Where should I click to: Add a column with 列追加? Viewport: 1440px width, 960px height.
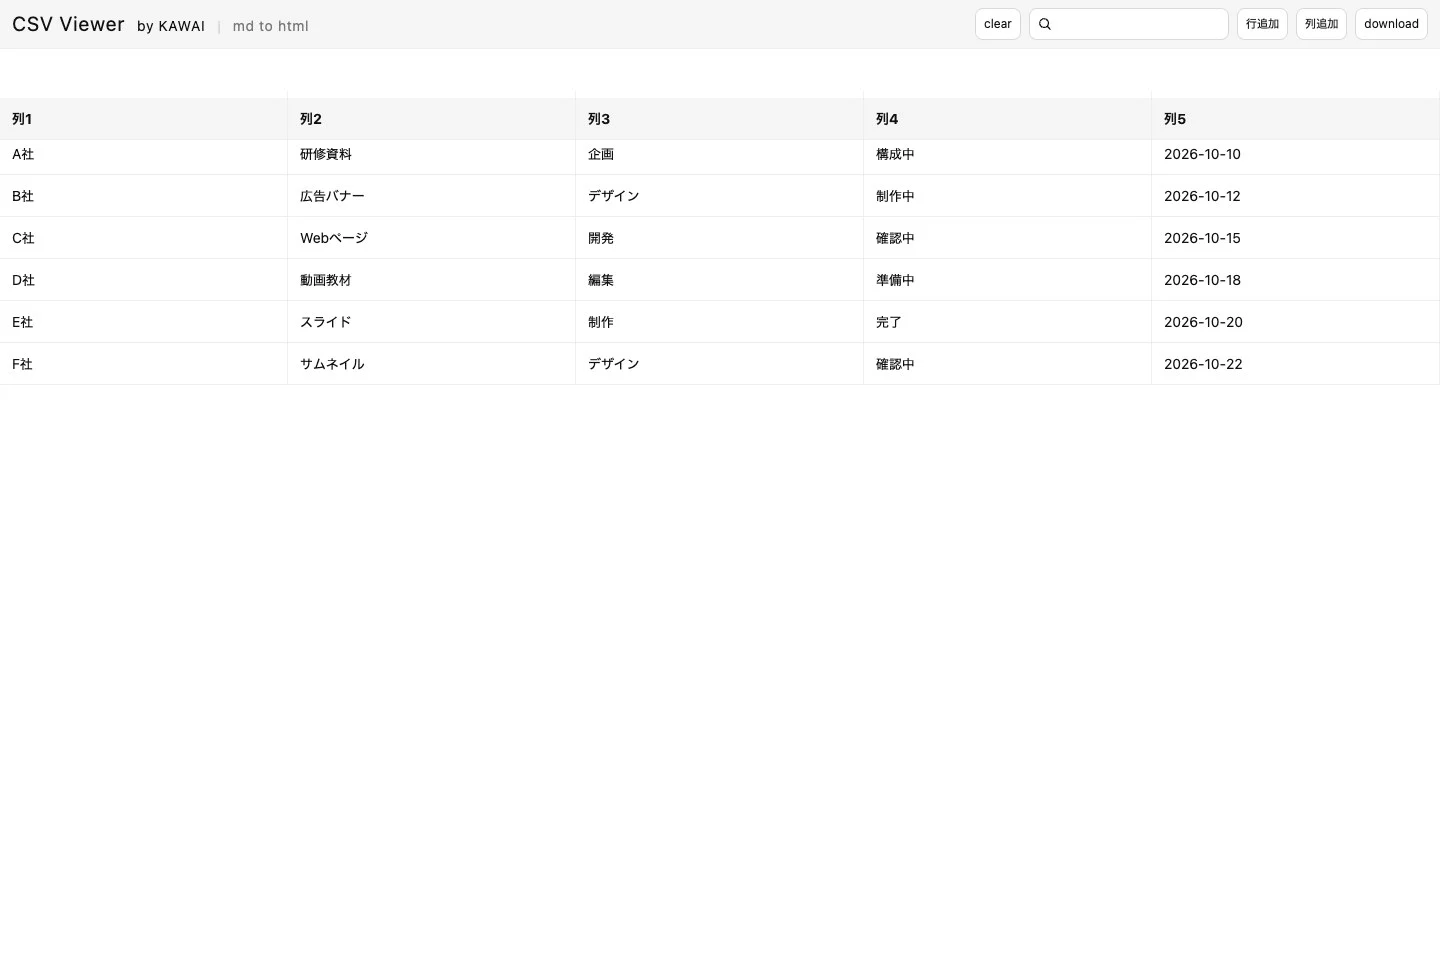click(x=1321, y=24)
